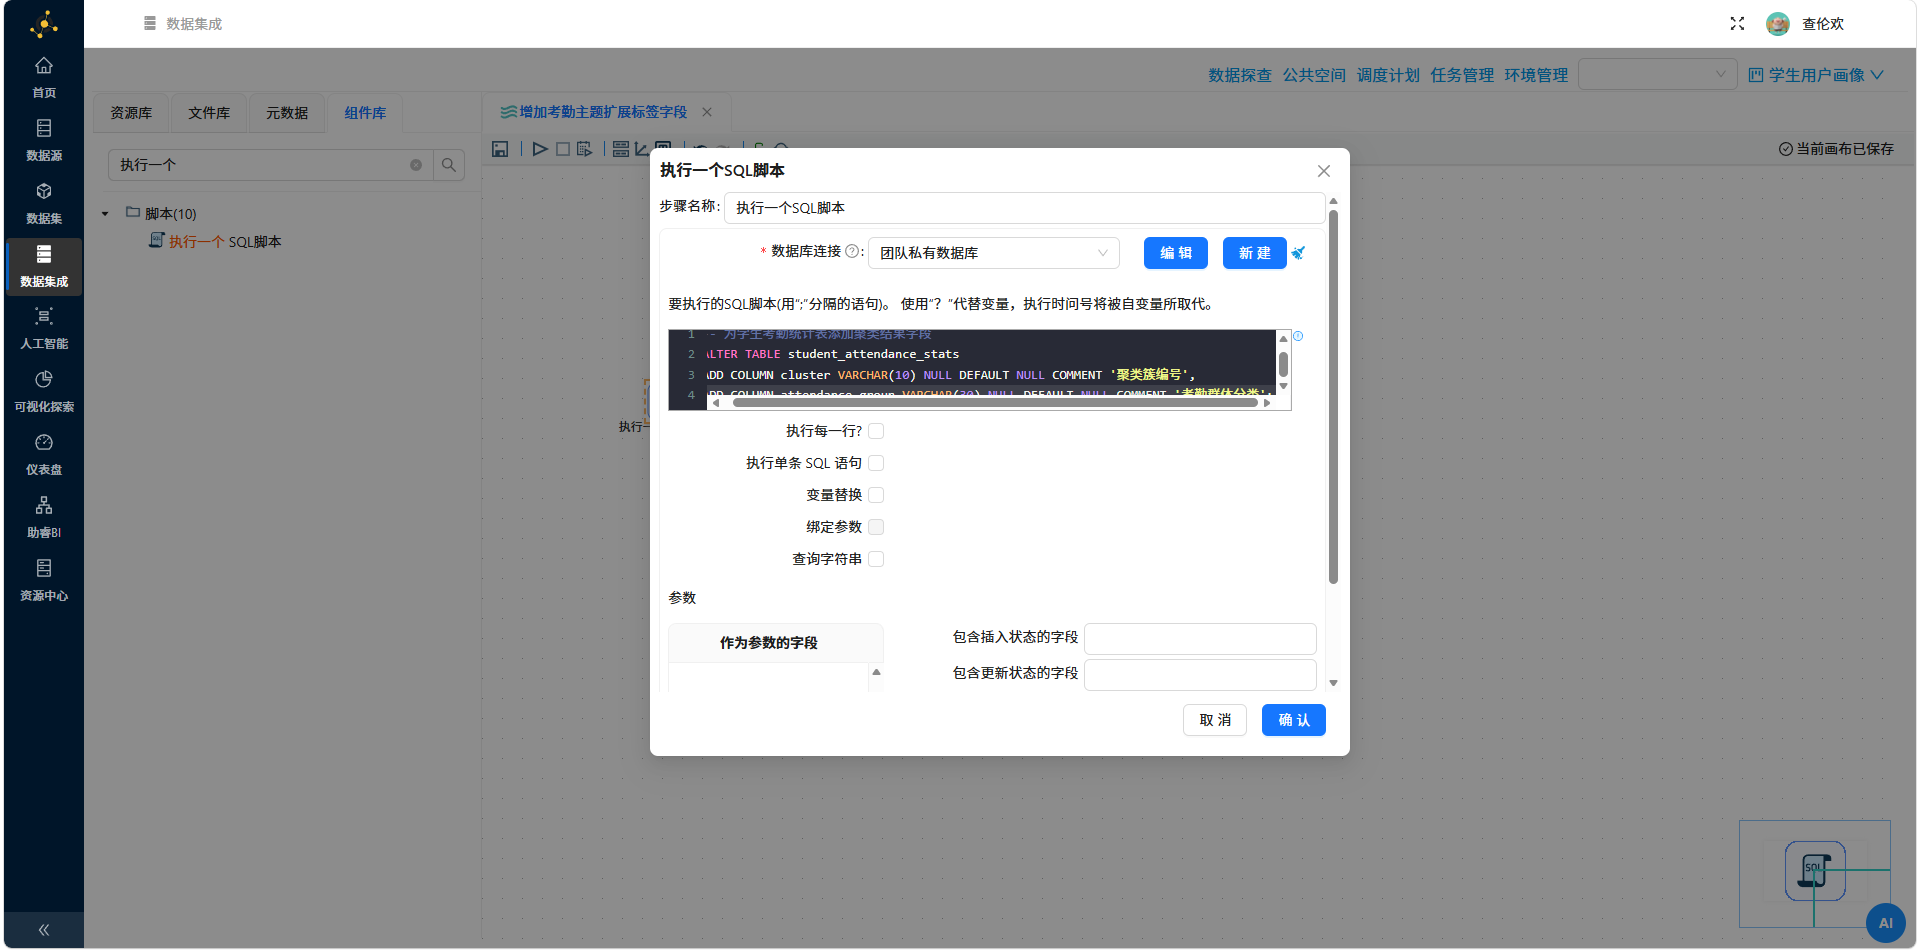Click the run (play) icon in toolbar
1920x952 pixels.
[540, 149]
